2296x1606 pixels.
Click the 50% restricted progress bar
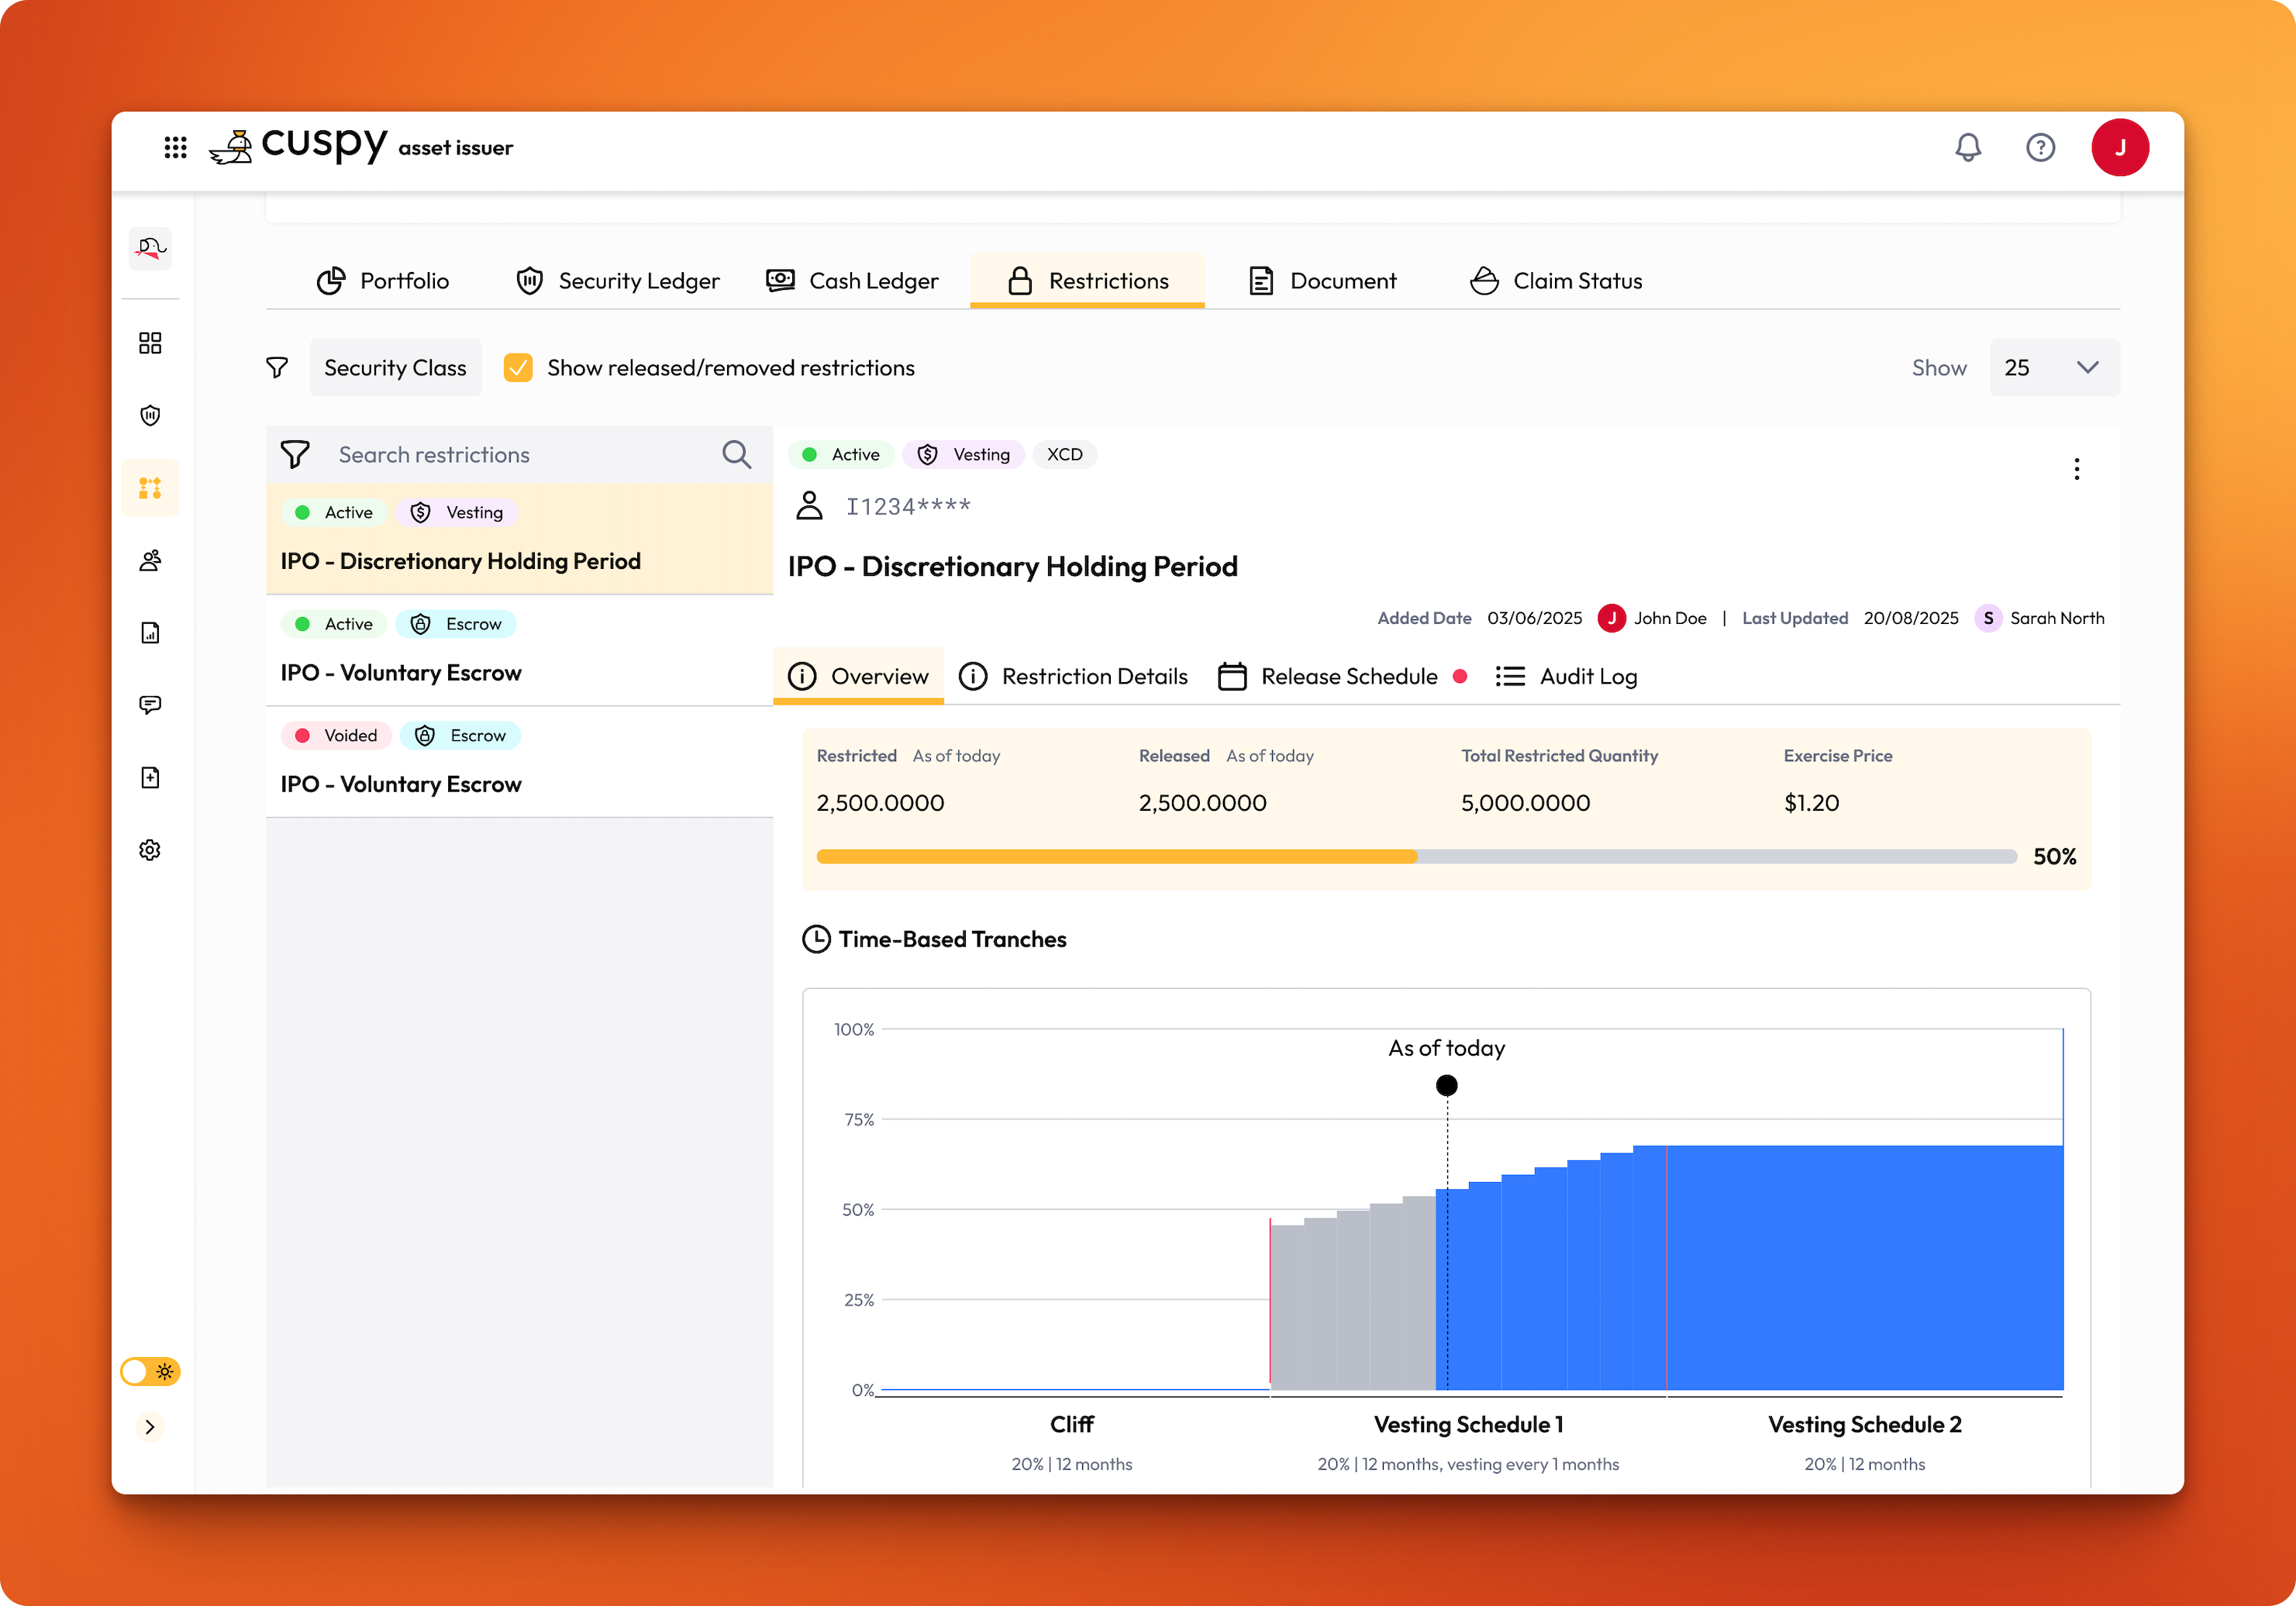(1416, 857)
